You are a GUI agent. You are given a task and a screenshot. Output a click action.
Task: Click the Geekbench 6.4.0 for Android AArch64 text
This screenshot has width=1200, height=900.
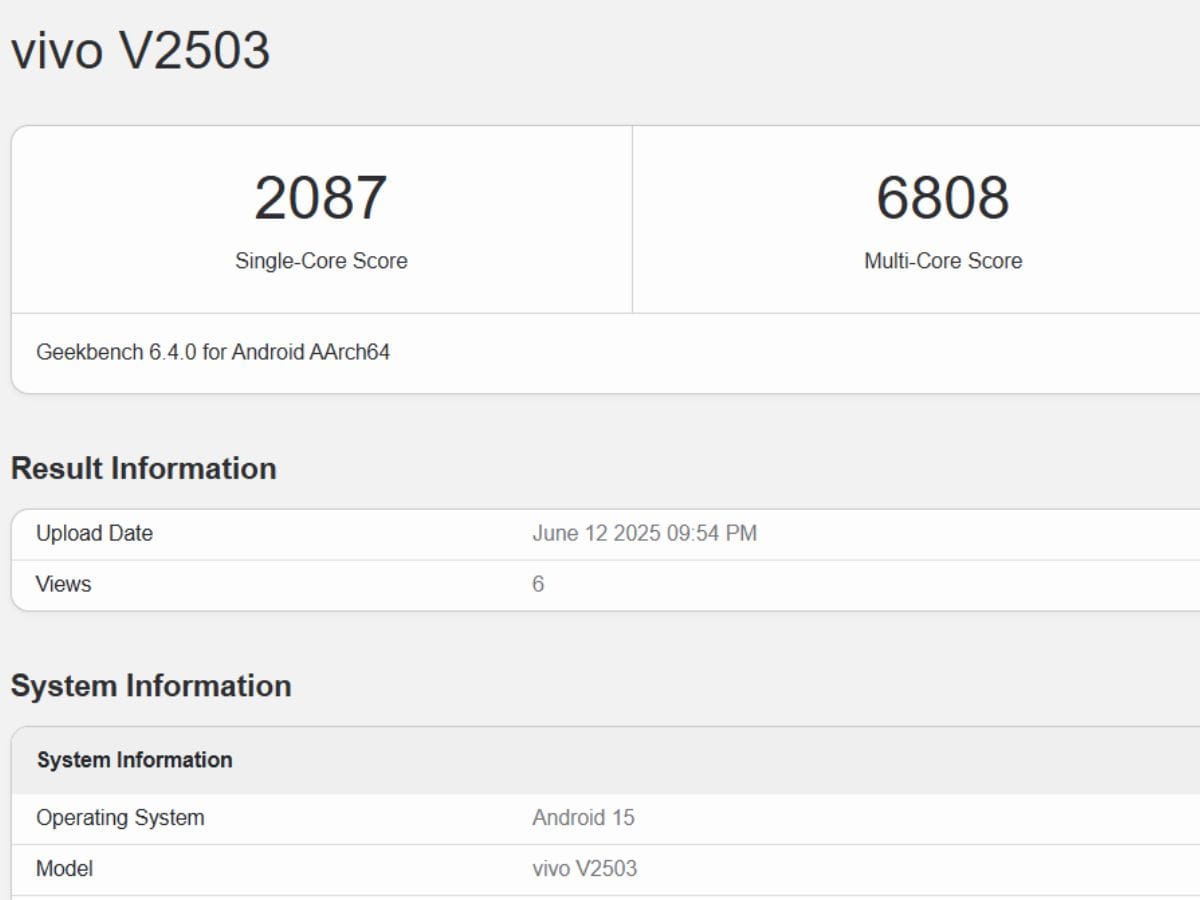coord(213,352)
